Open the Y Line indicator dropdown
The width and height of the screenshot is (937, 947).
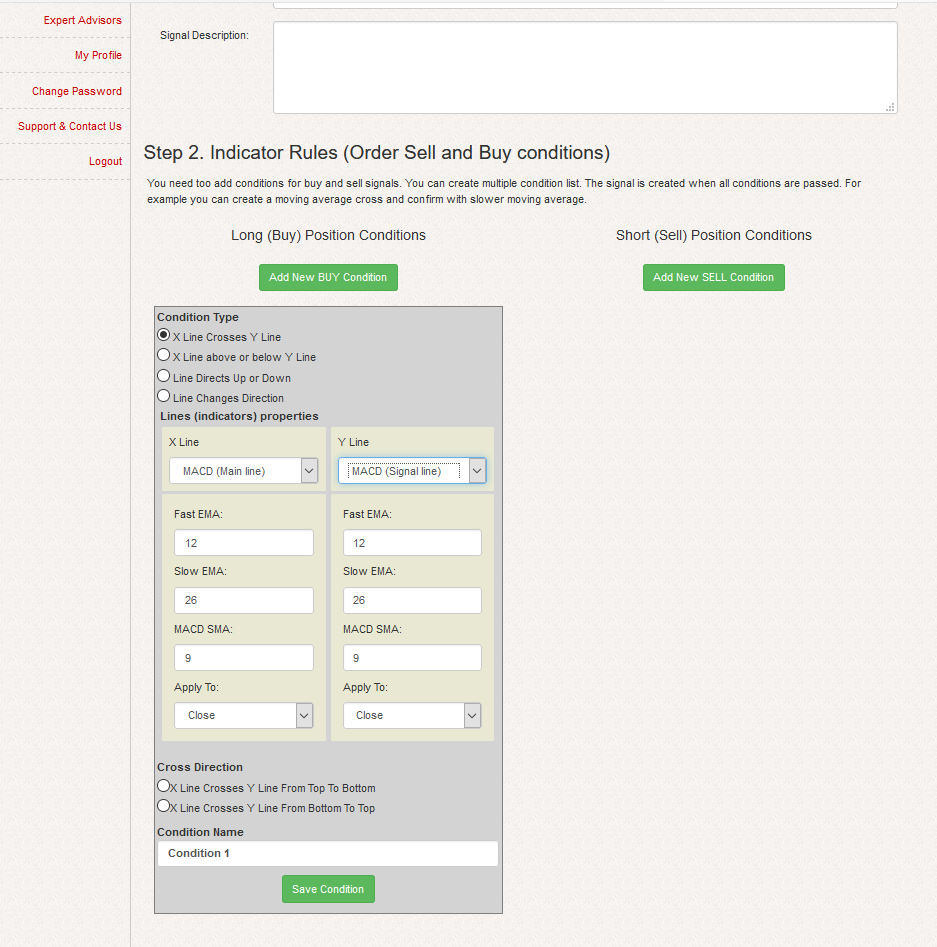[x=412, y=471]
